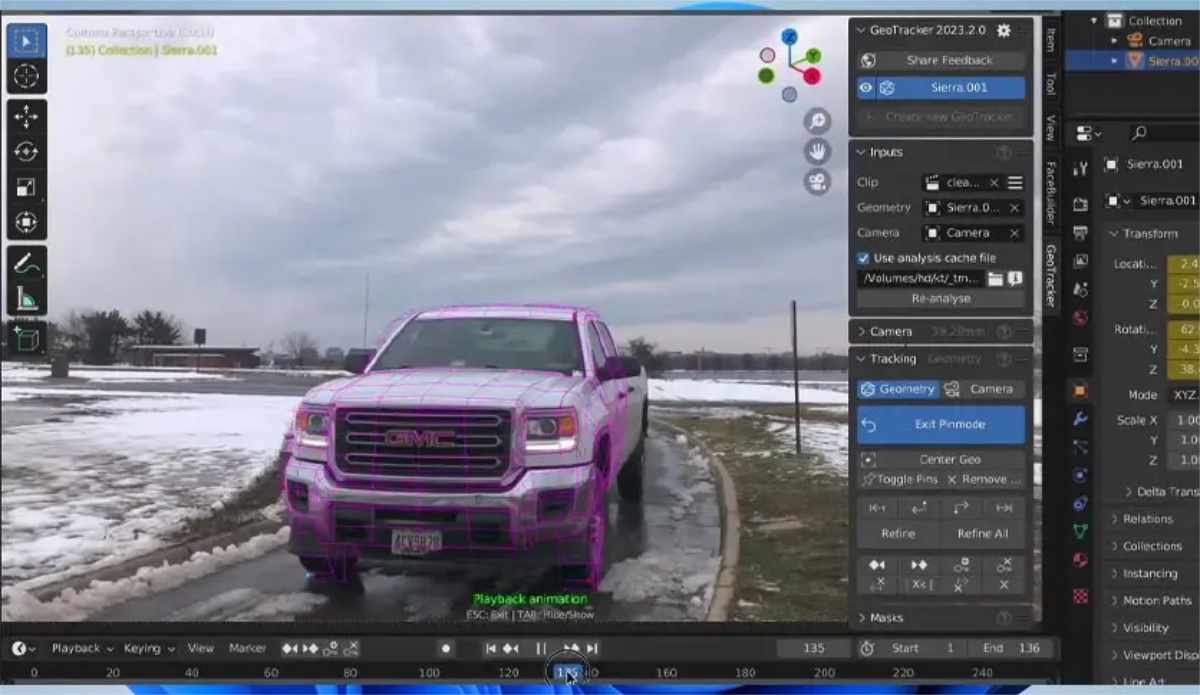Screen dimensions: 1200x695
Task: Switch to the FaceBuilder sidebar tab
Action: point(1050,191)
